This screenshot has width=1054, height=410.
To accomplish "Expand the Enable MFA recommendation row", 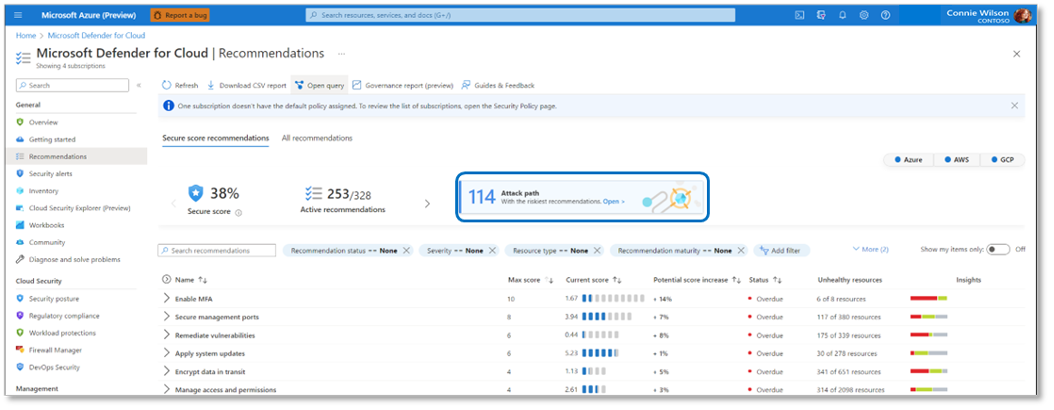I will tap(167, 299).
